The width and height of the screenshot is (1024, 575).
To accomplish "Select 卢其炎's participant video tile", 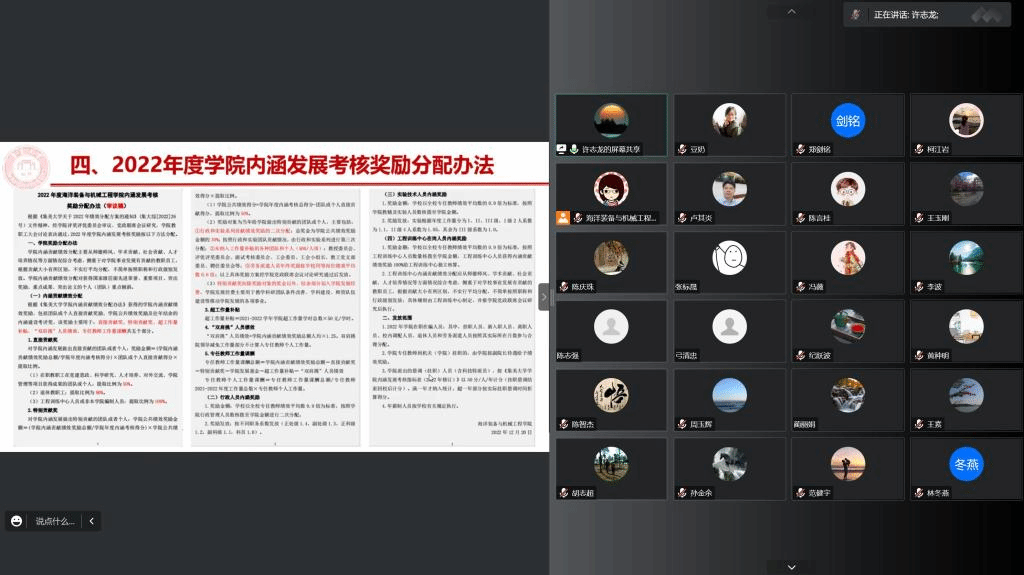I will click(729, 196).
